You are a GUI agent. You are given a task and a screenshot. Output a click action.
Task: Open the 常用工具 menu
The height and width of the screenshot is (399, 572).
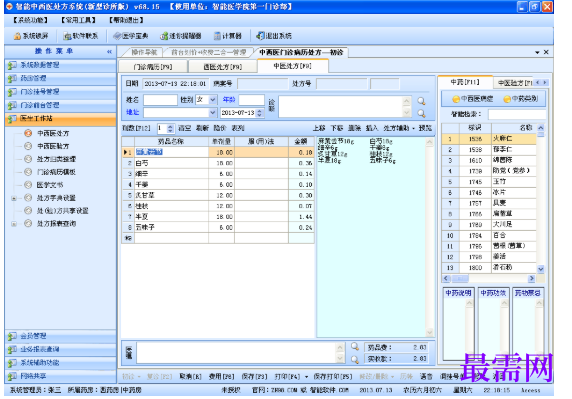click(78, 20)
